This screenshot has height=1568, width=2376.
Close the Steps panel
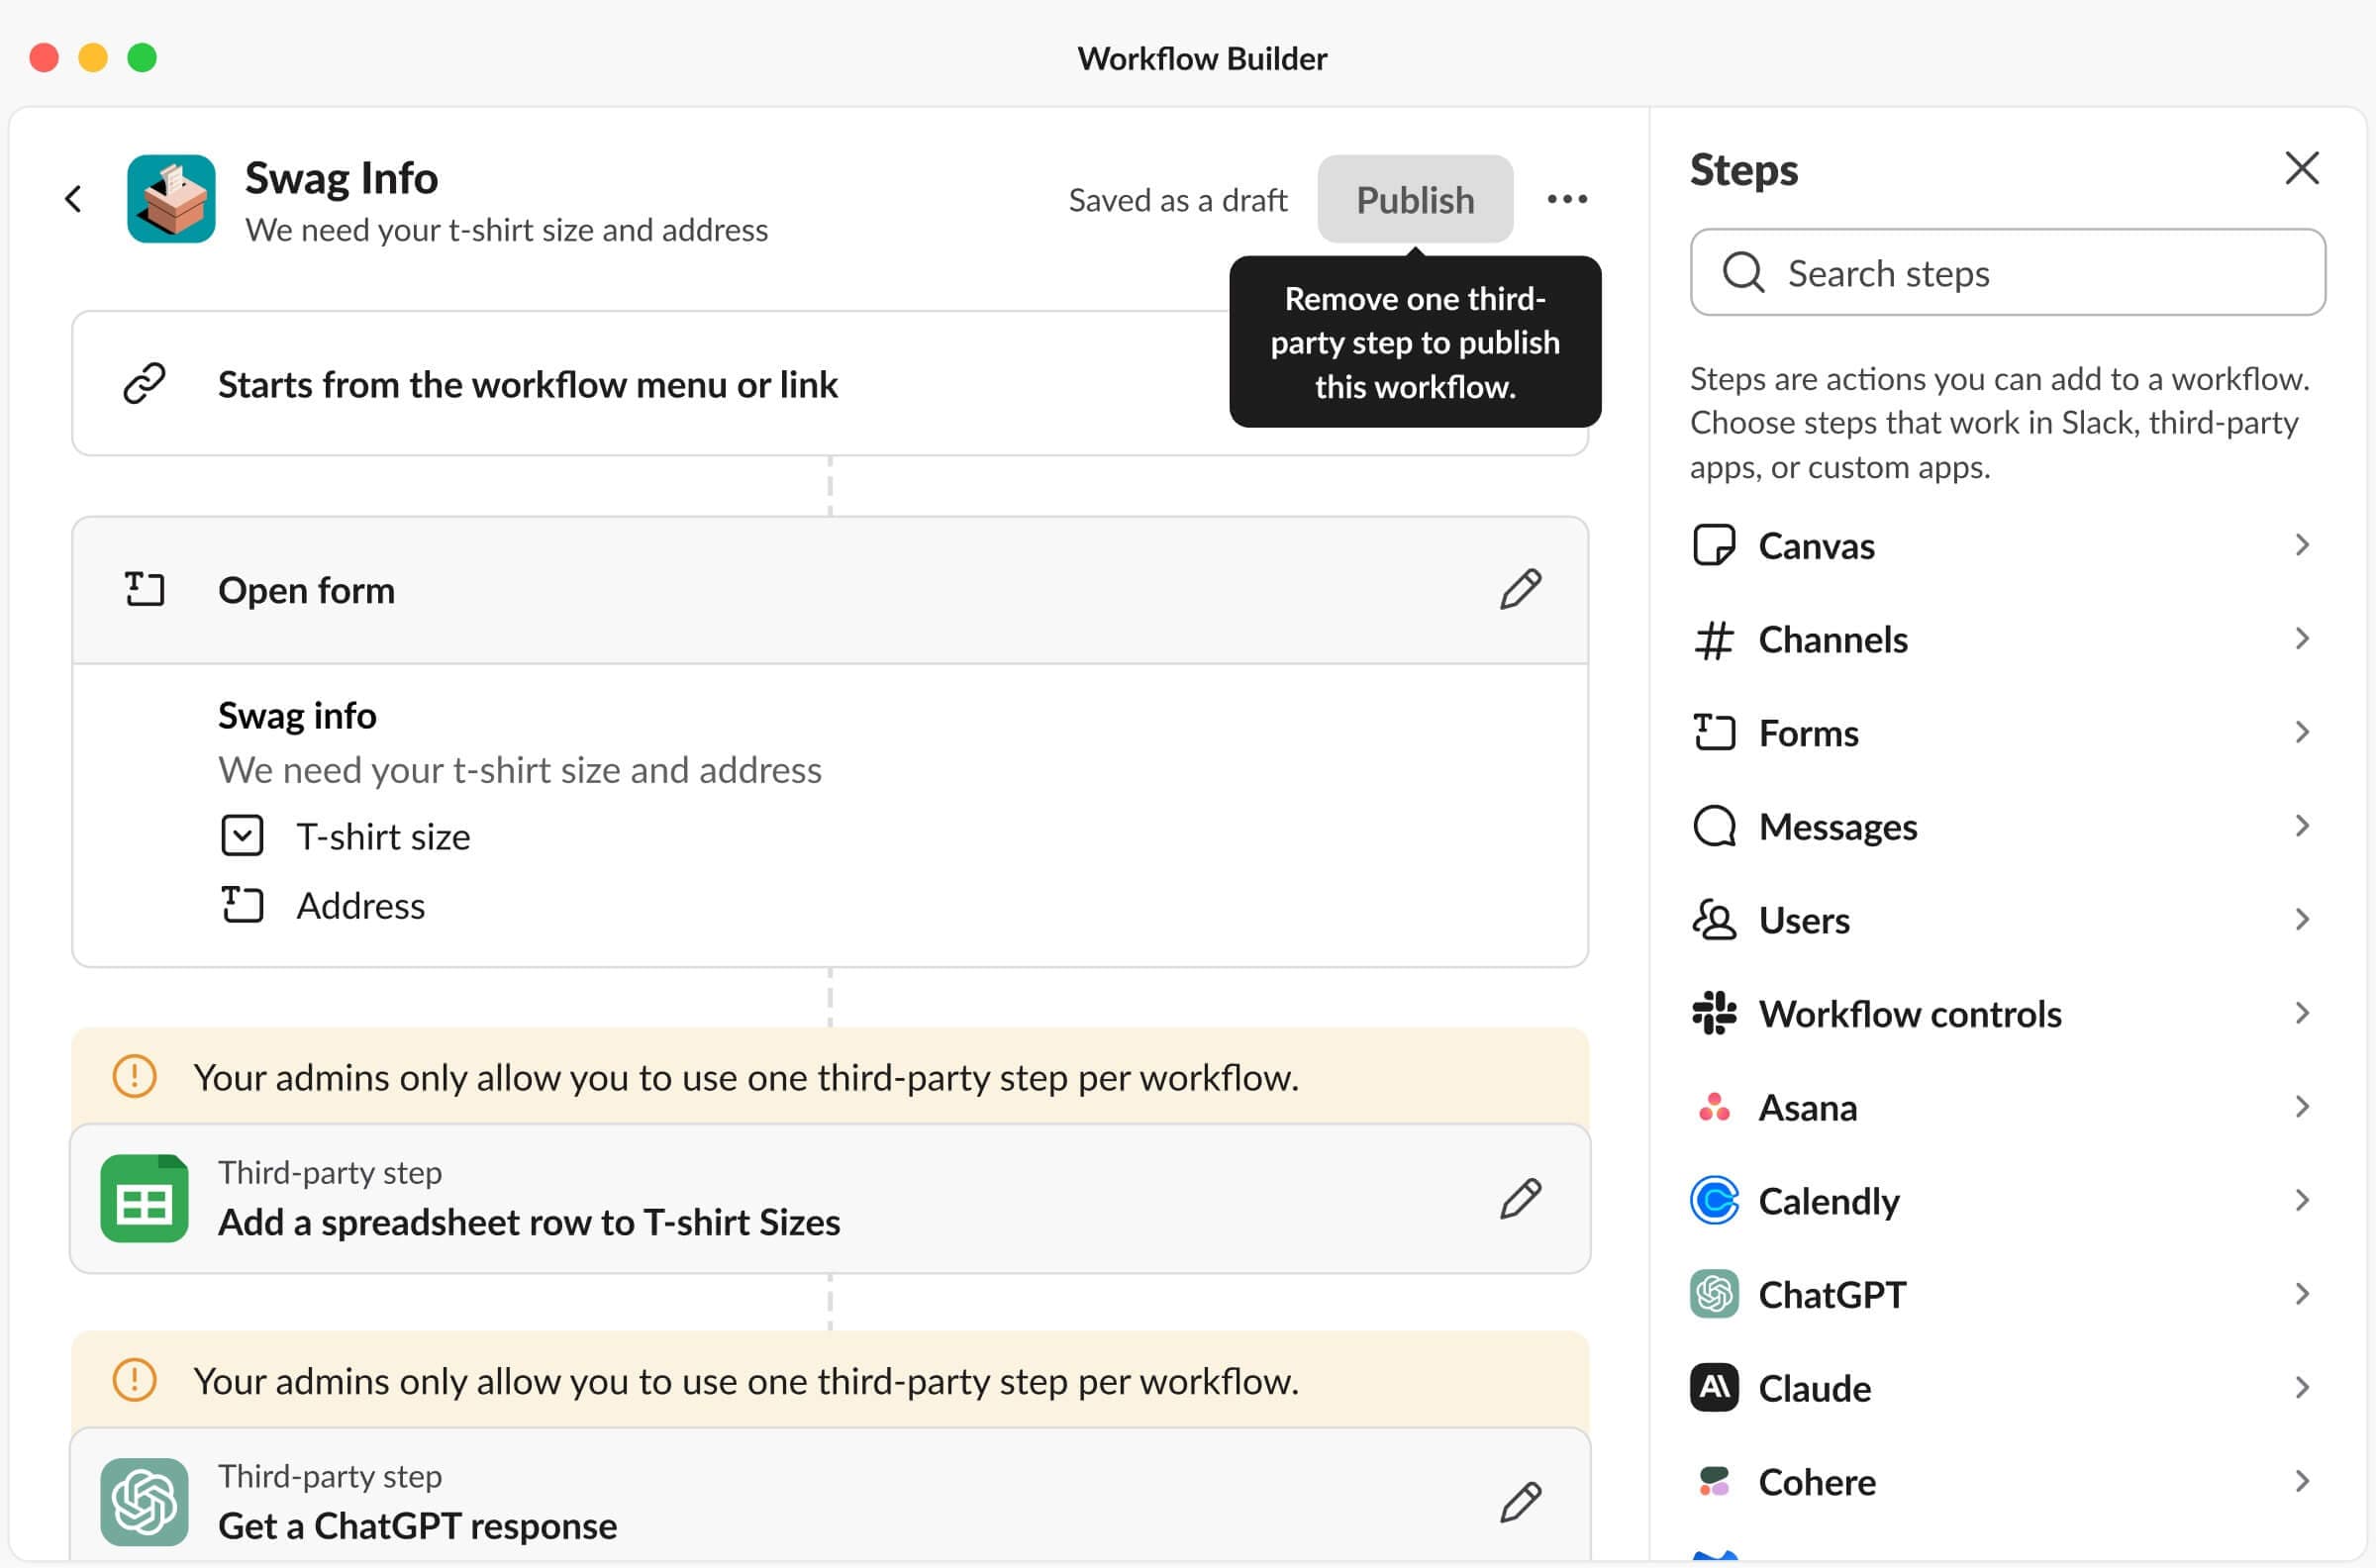click(2302, 168)
